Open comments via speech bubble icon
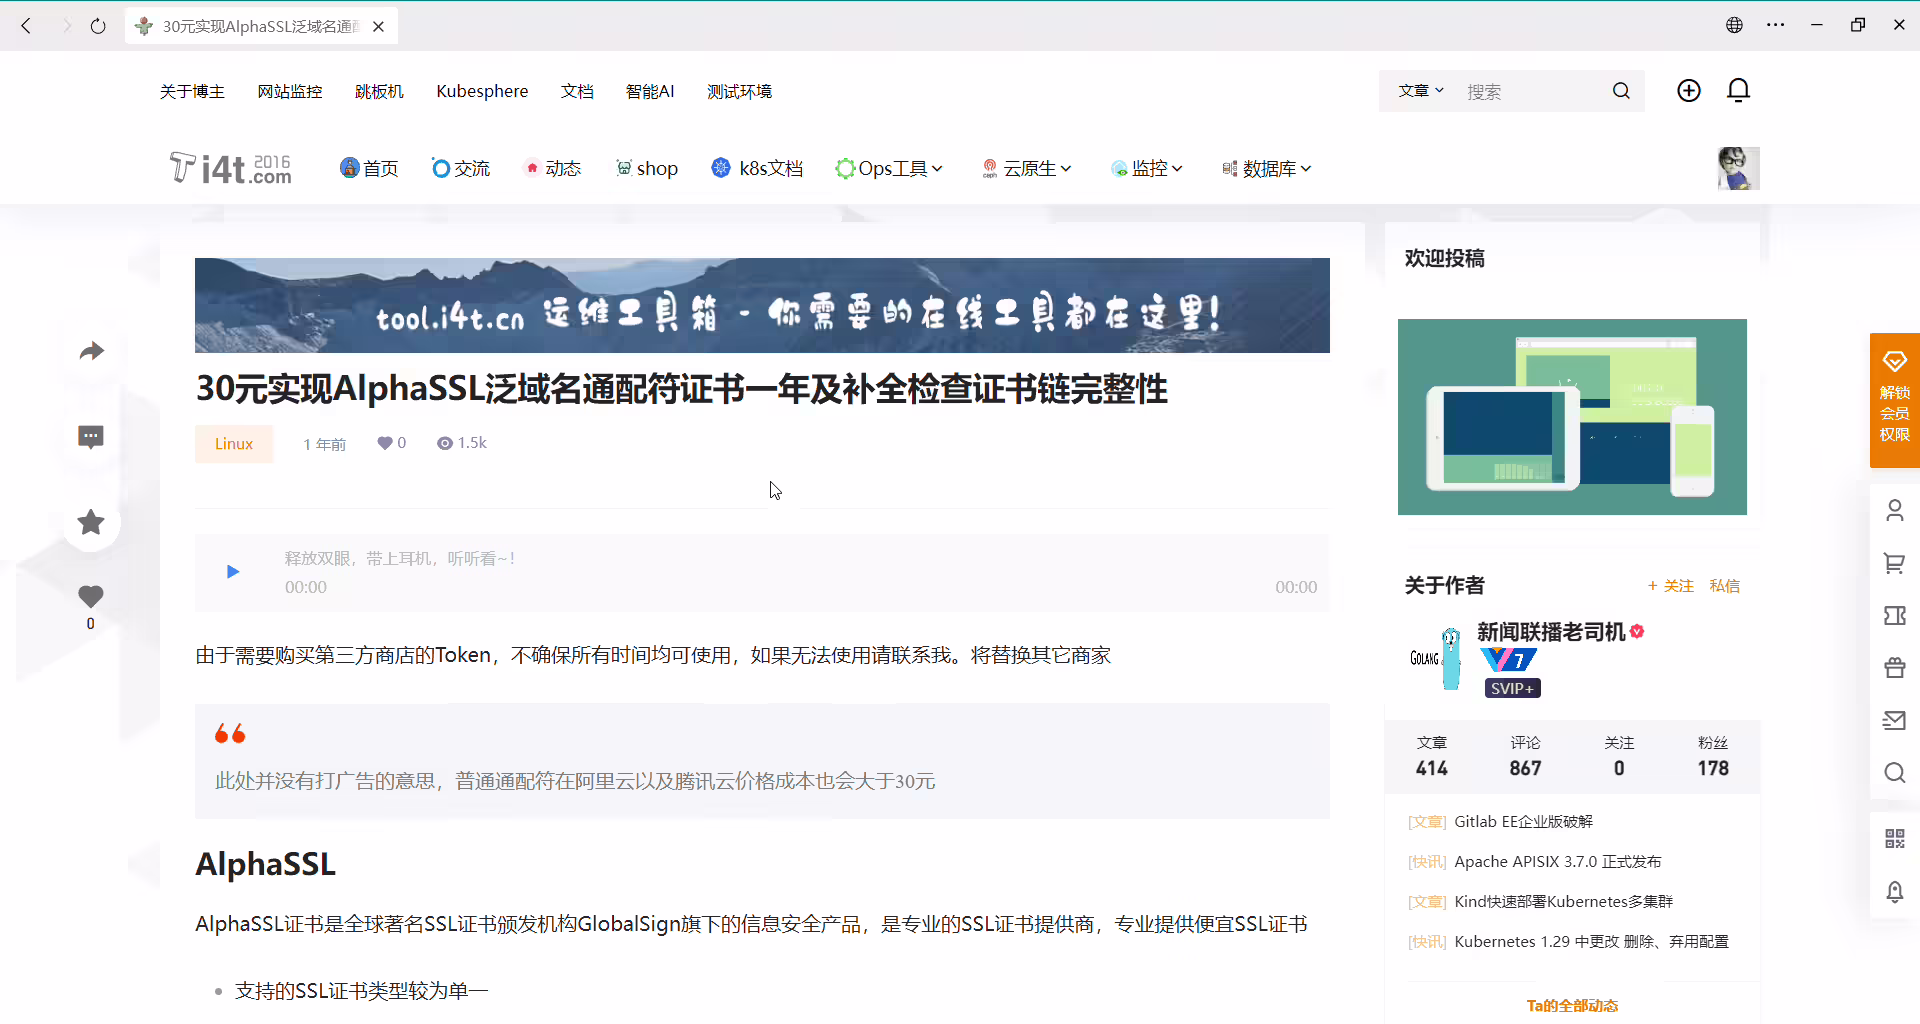1920x1024 pixels. point(91,437)
